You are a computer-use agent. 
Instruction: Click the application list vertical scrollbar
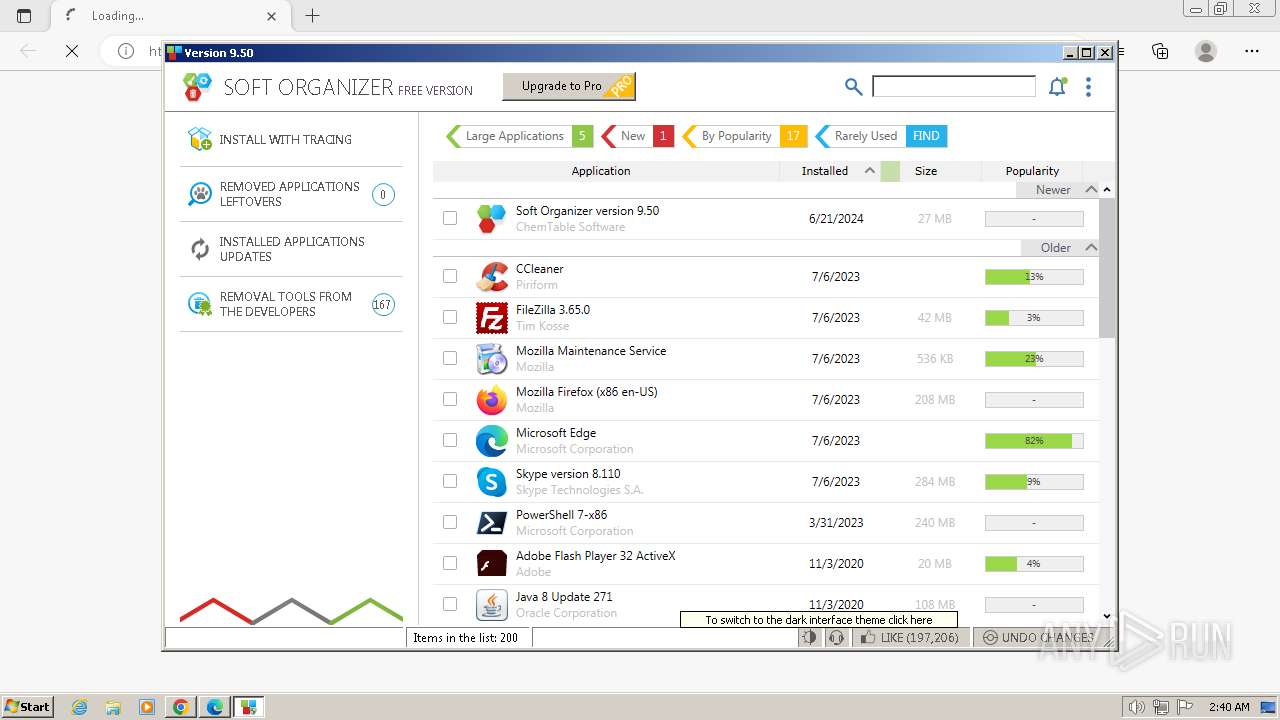pyautogui.click(x=1106, y=268)
